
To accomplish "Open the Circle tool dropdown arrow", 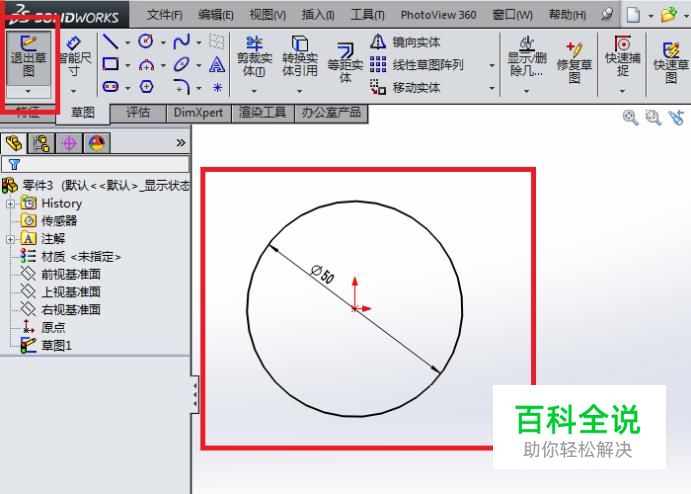I will point(163,43).
